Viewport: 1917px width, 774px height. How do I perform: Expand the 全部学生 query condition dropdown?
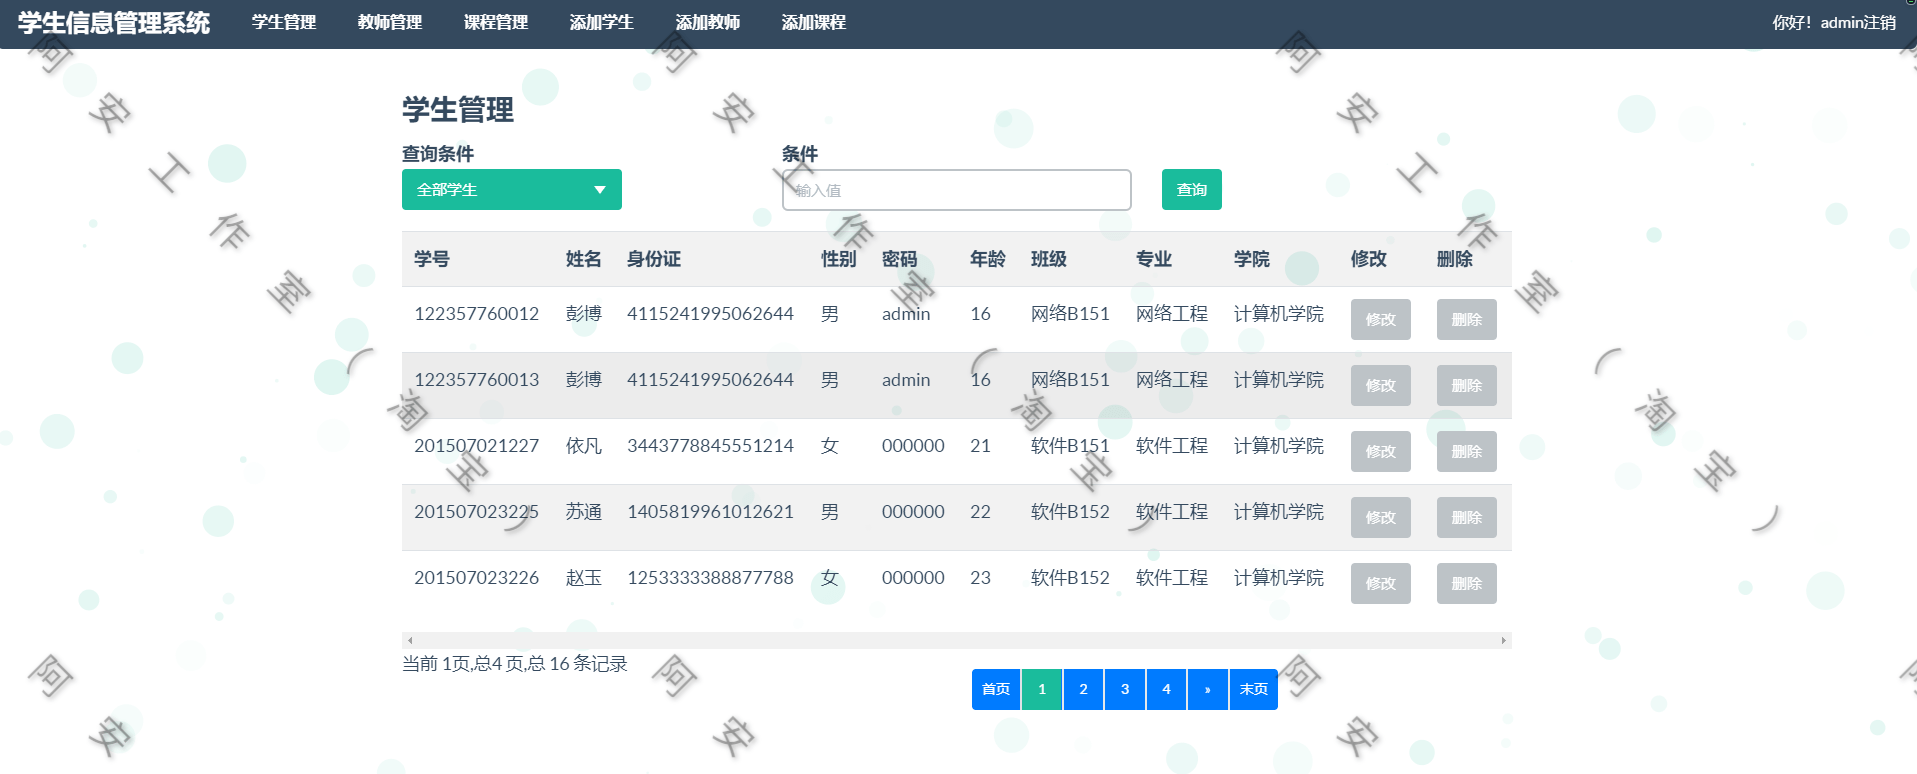tap(512, 190)
